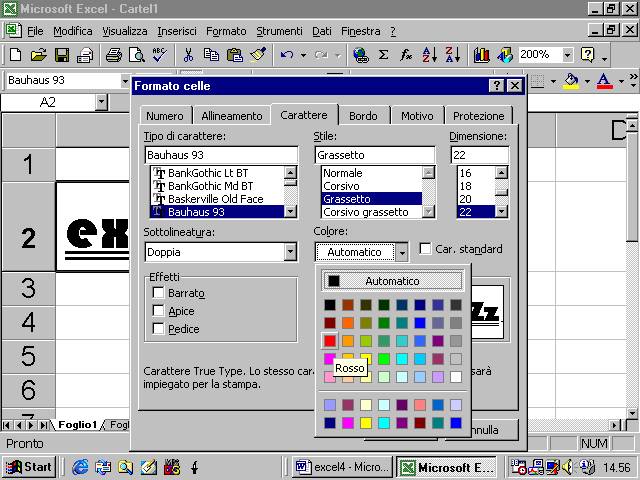Click the New workbook icon
640x480 pixels.
pos(15,54)
